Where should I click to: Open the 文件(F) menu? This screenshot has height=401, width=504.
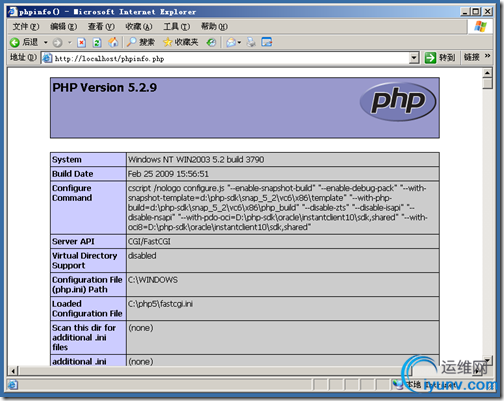[26, 26]
